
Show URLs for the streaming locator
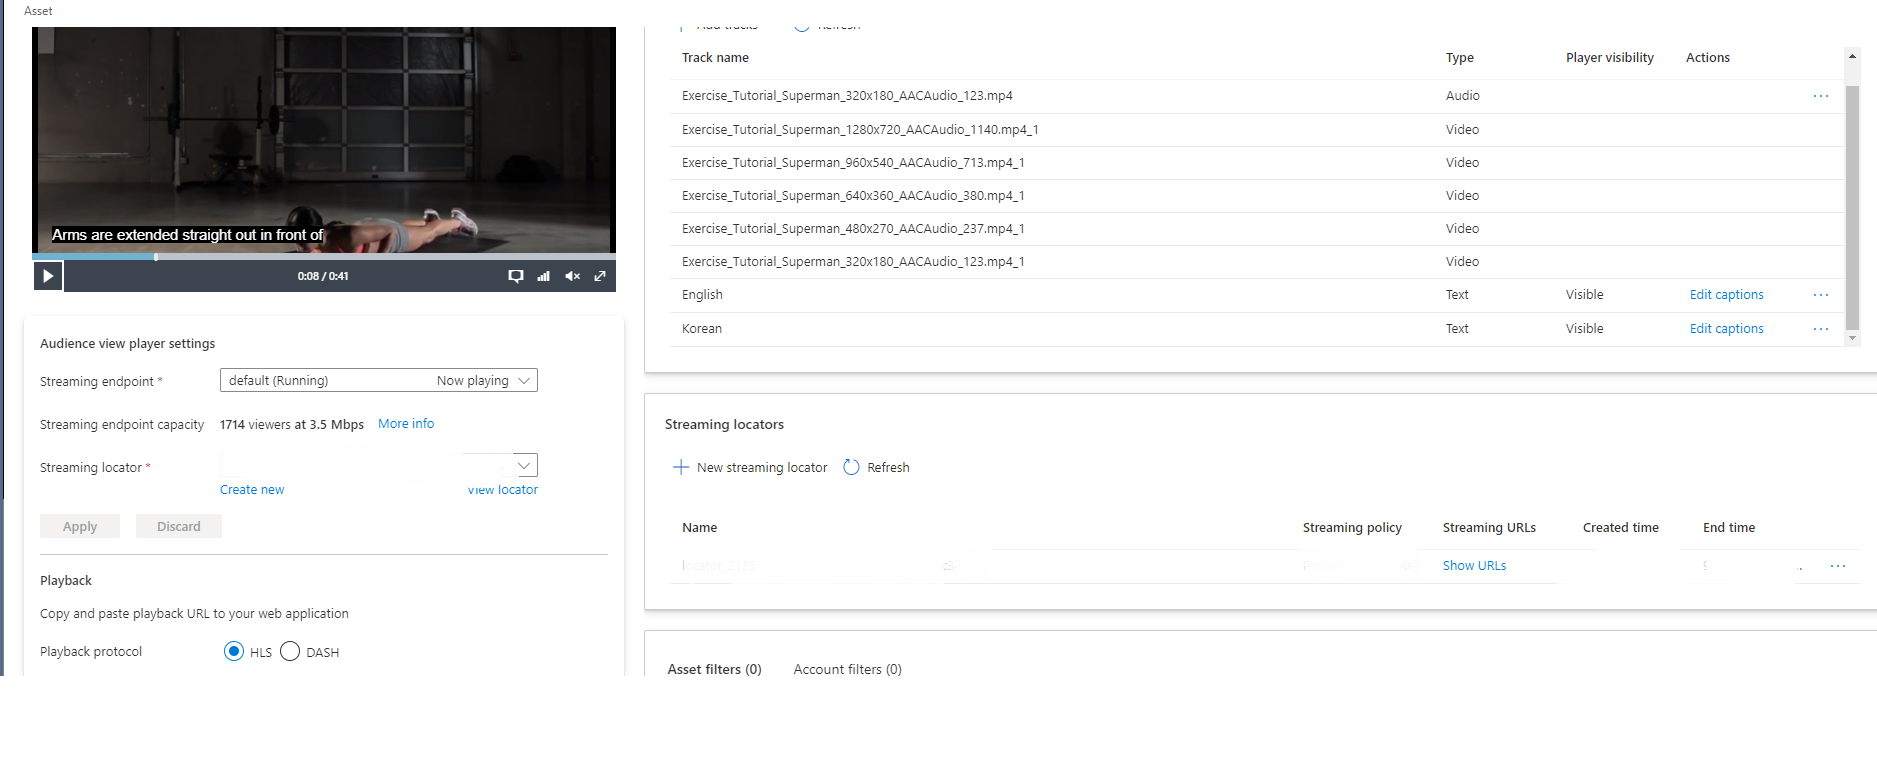coord(1474,566)
